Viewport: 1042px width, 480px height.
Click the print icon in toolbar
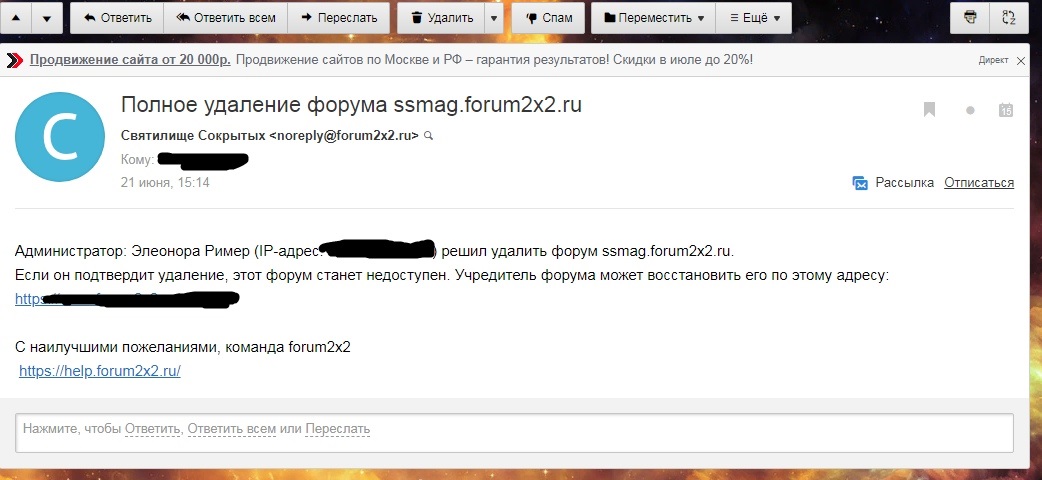click(968, 18)
